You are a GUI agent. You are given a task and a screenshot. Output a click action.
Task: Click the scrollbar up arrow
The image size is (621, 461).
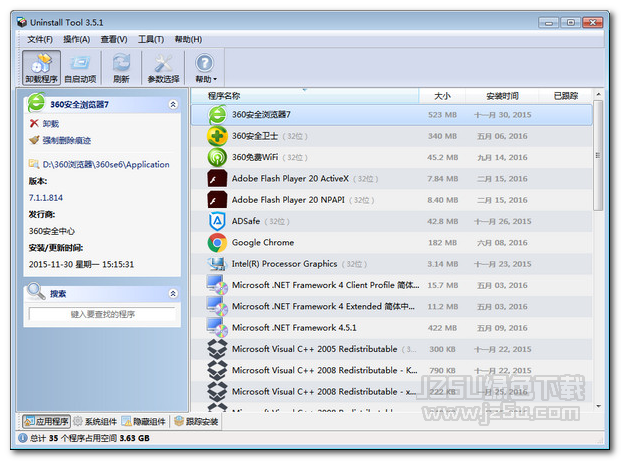[598, 94]
